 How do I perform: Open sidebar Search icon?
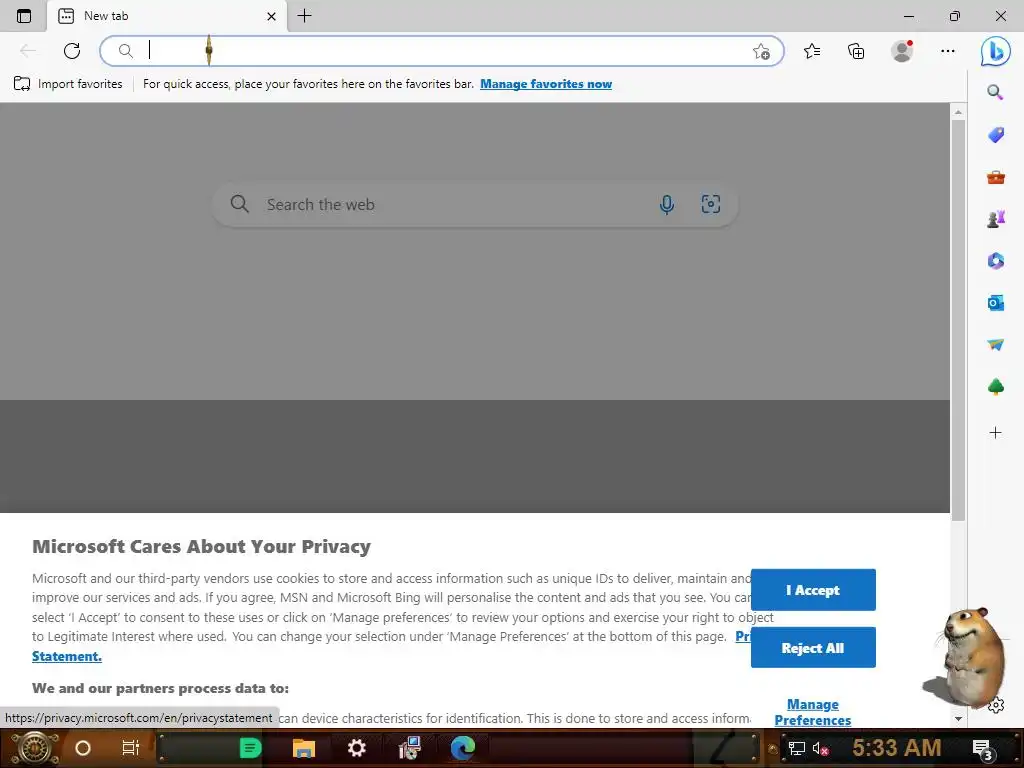click(995, 92)
